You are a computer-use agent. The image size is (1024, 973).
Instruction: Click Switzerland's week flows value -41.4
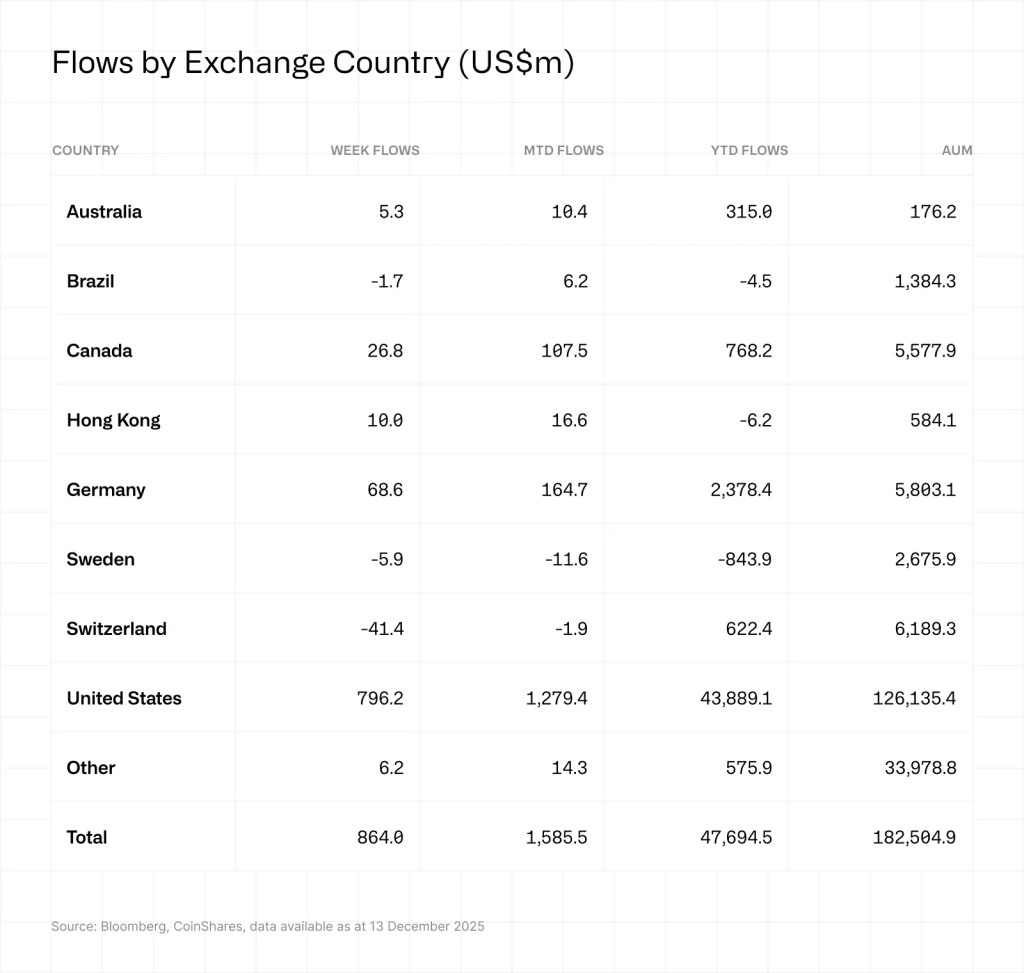point(380,628)
